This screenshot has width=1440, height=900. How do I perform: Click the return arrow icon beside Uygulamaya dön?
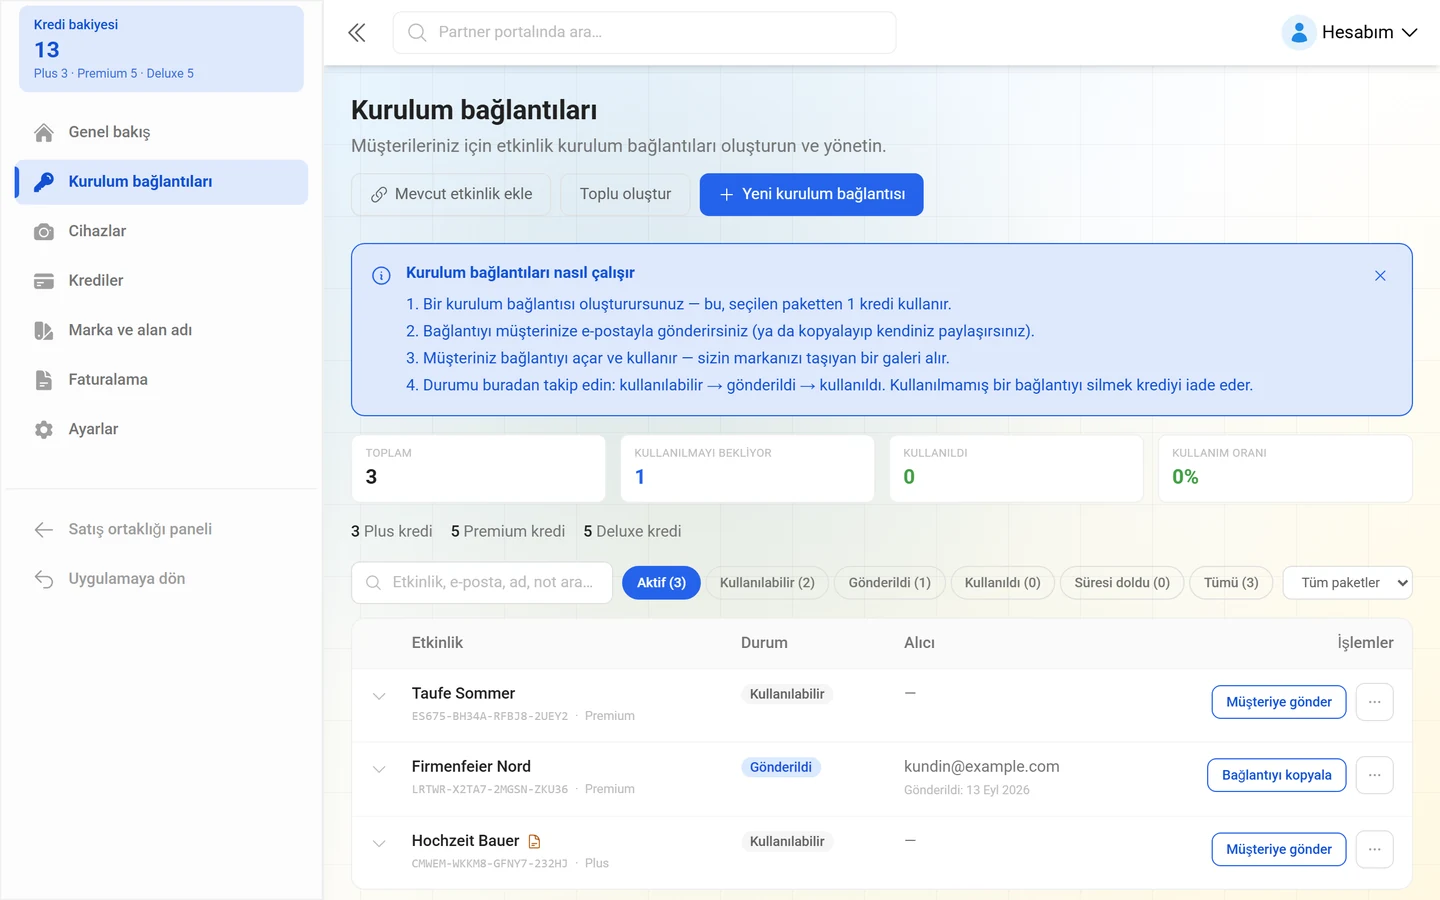tap(44, 579)
